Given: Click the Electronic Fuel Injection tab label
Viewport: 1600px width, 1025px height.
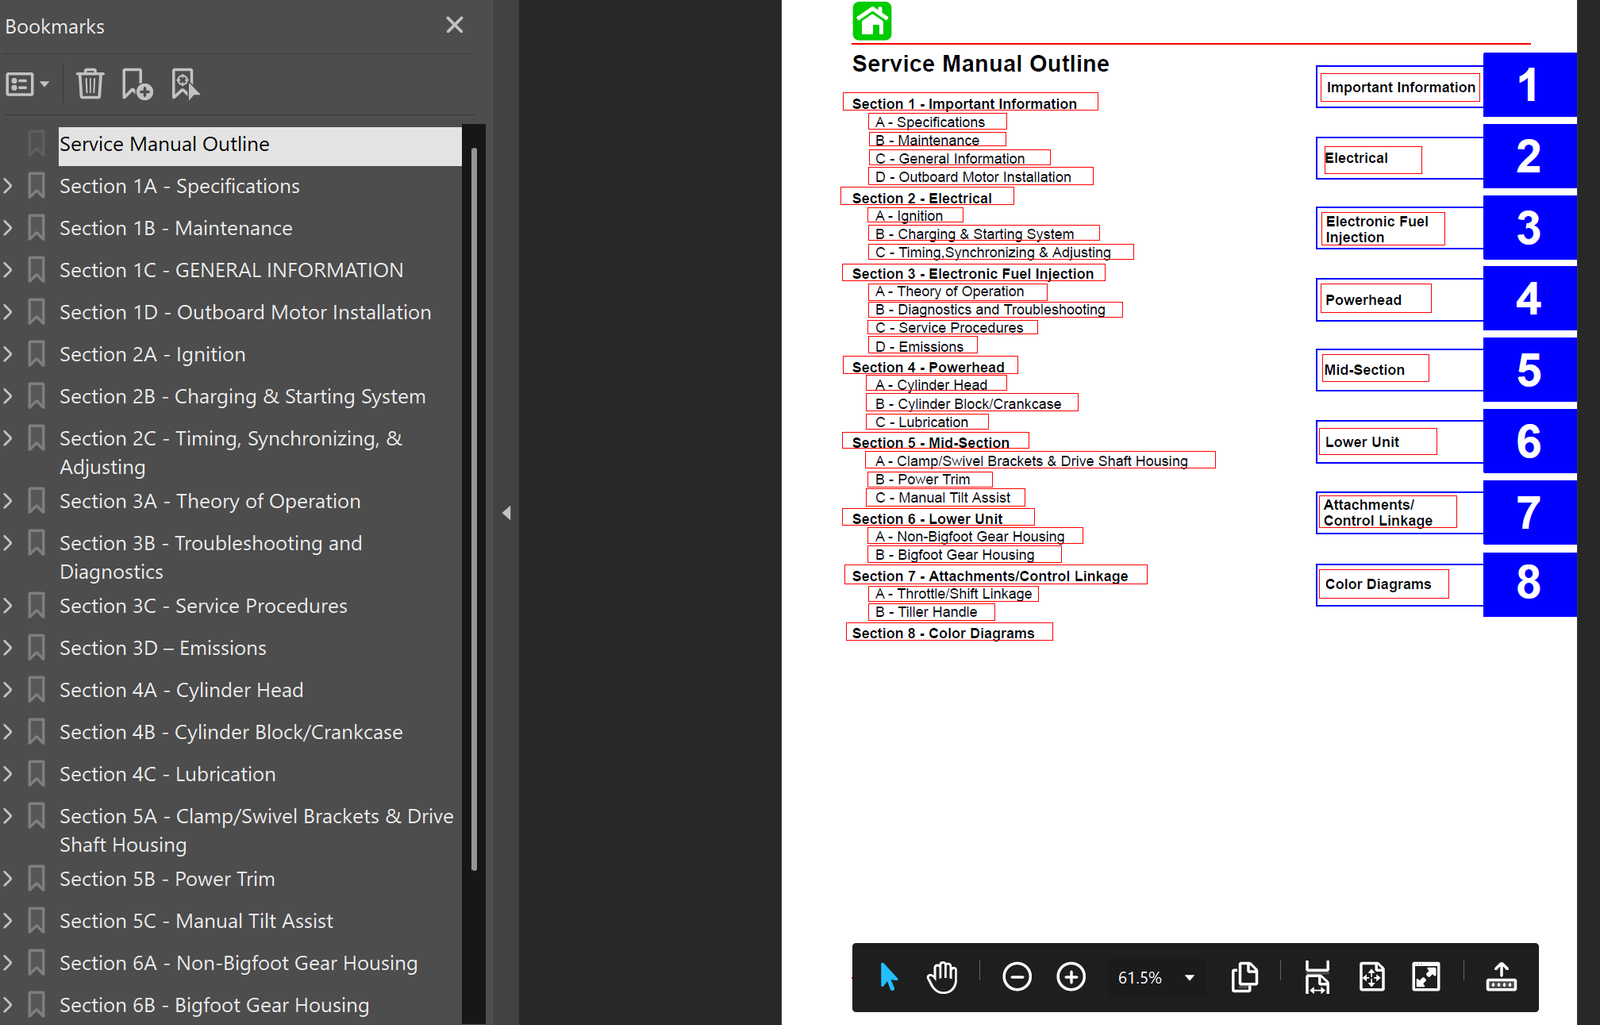Looking at the screenshot, I should [1382, 228].
